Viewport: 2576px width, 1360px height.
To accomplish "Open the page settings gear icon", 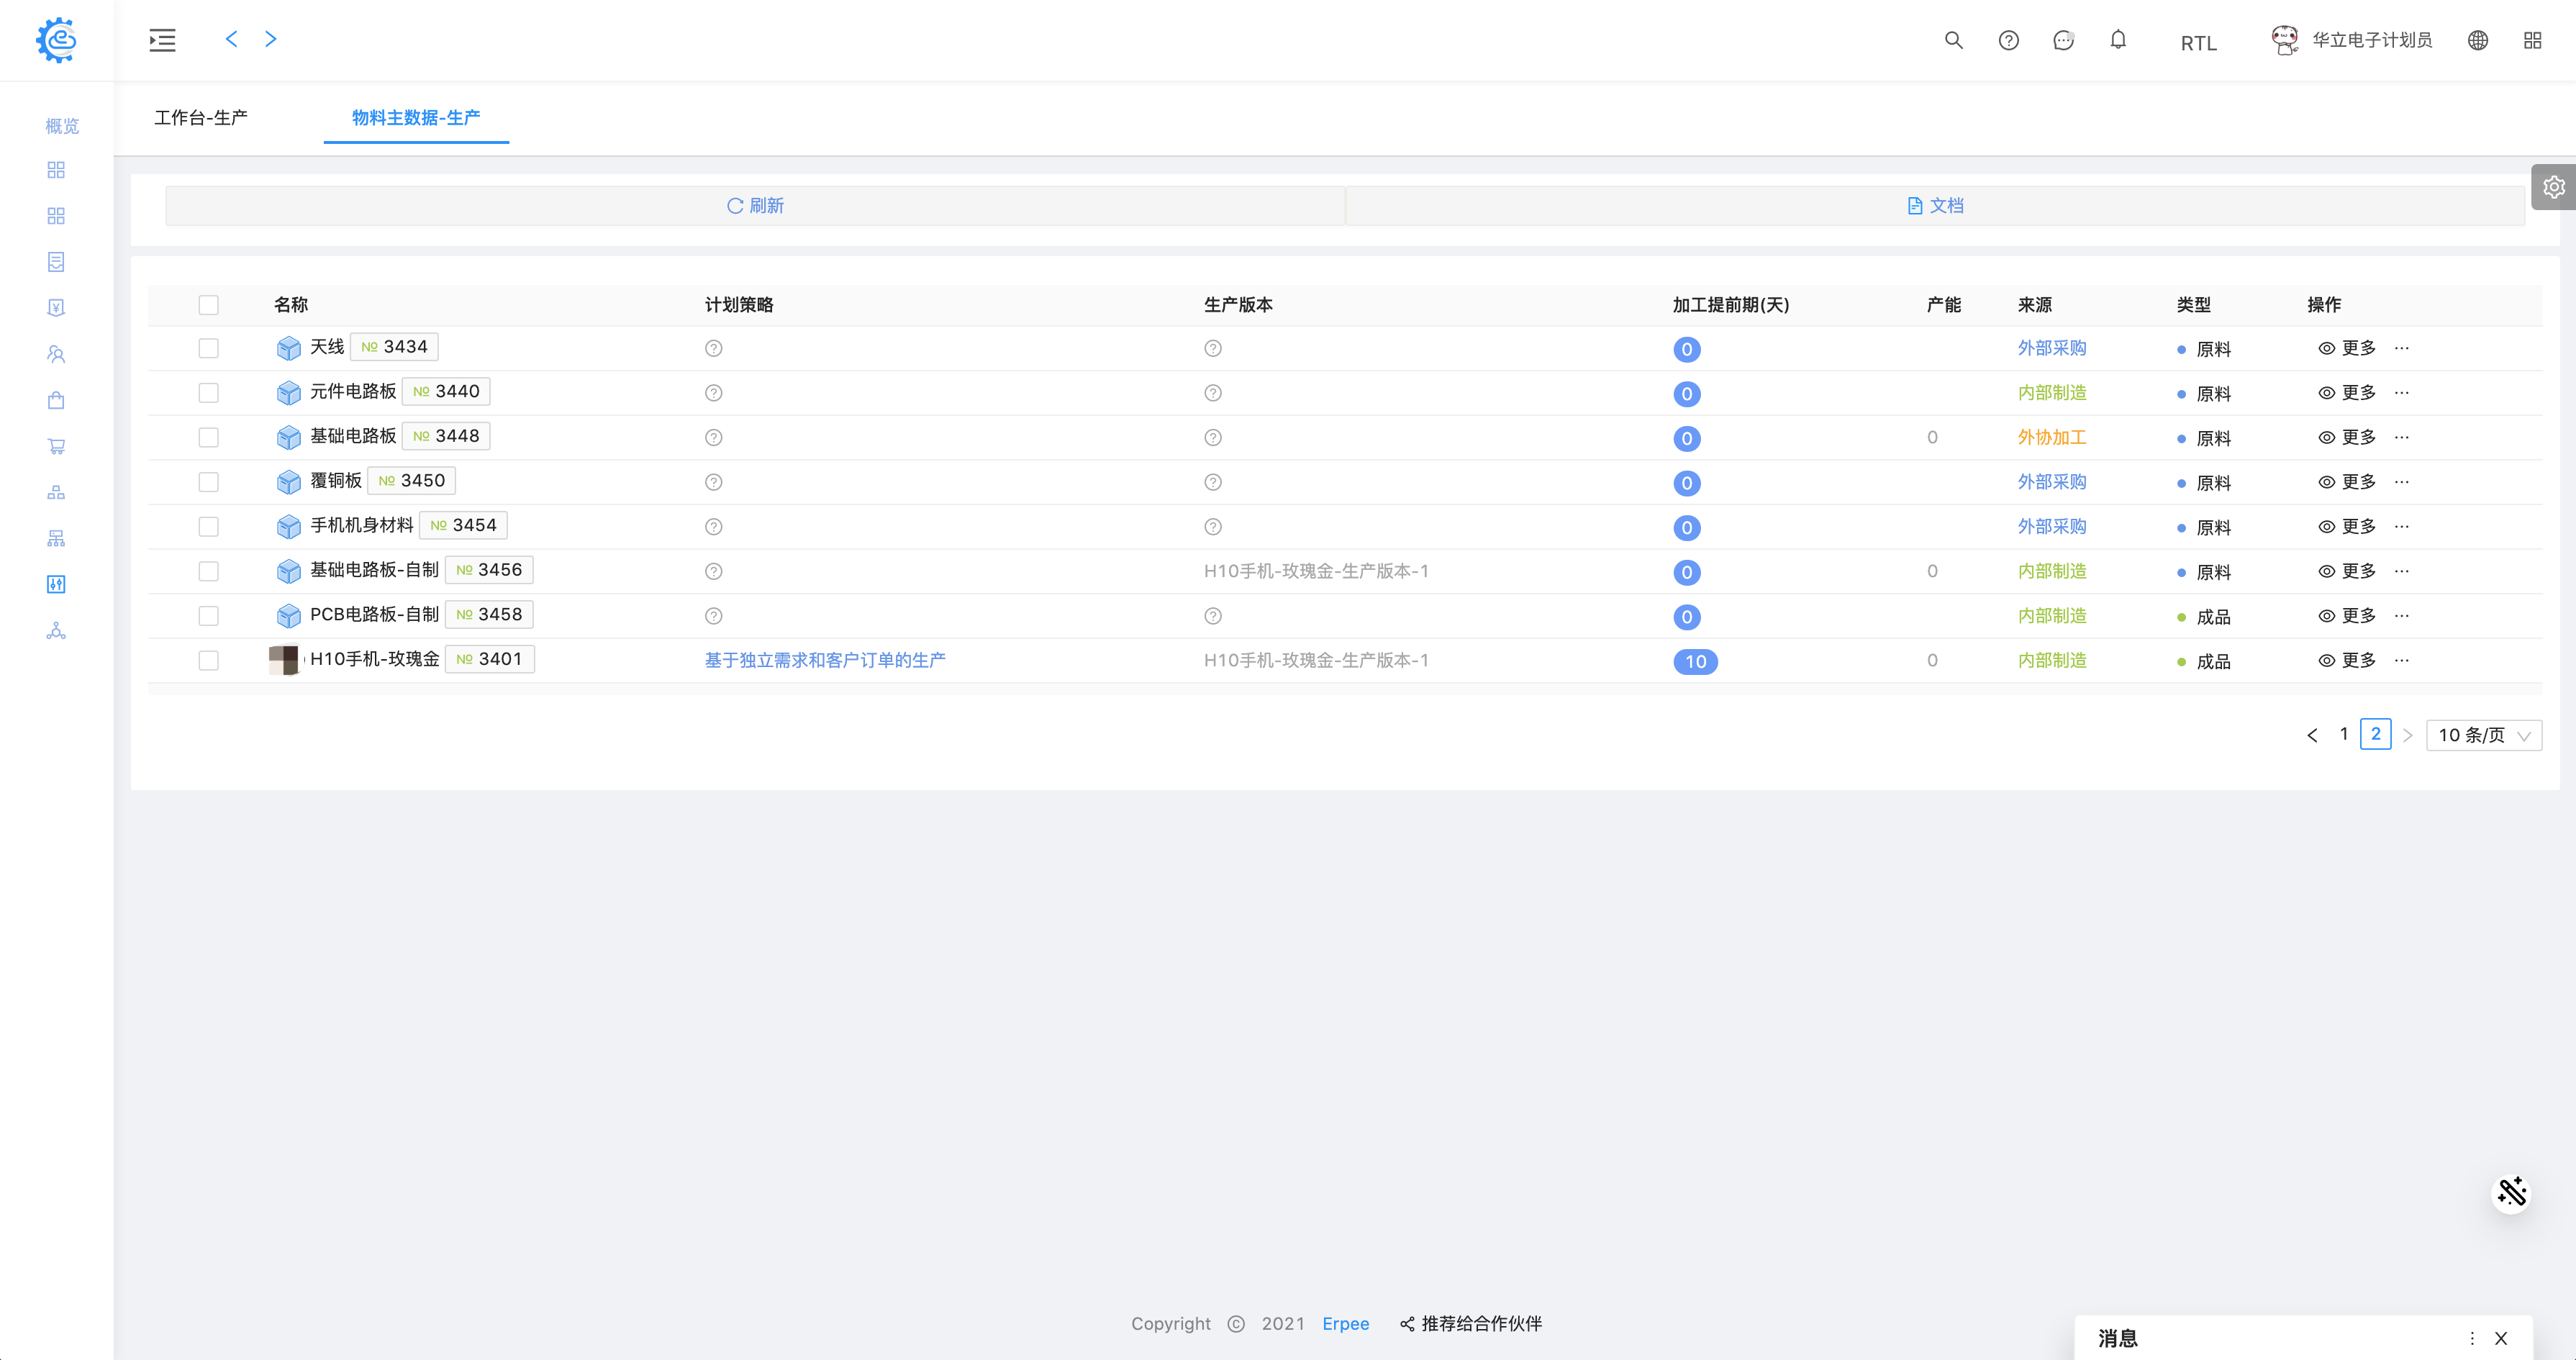I will pos(2553,187).
